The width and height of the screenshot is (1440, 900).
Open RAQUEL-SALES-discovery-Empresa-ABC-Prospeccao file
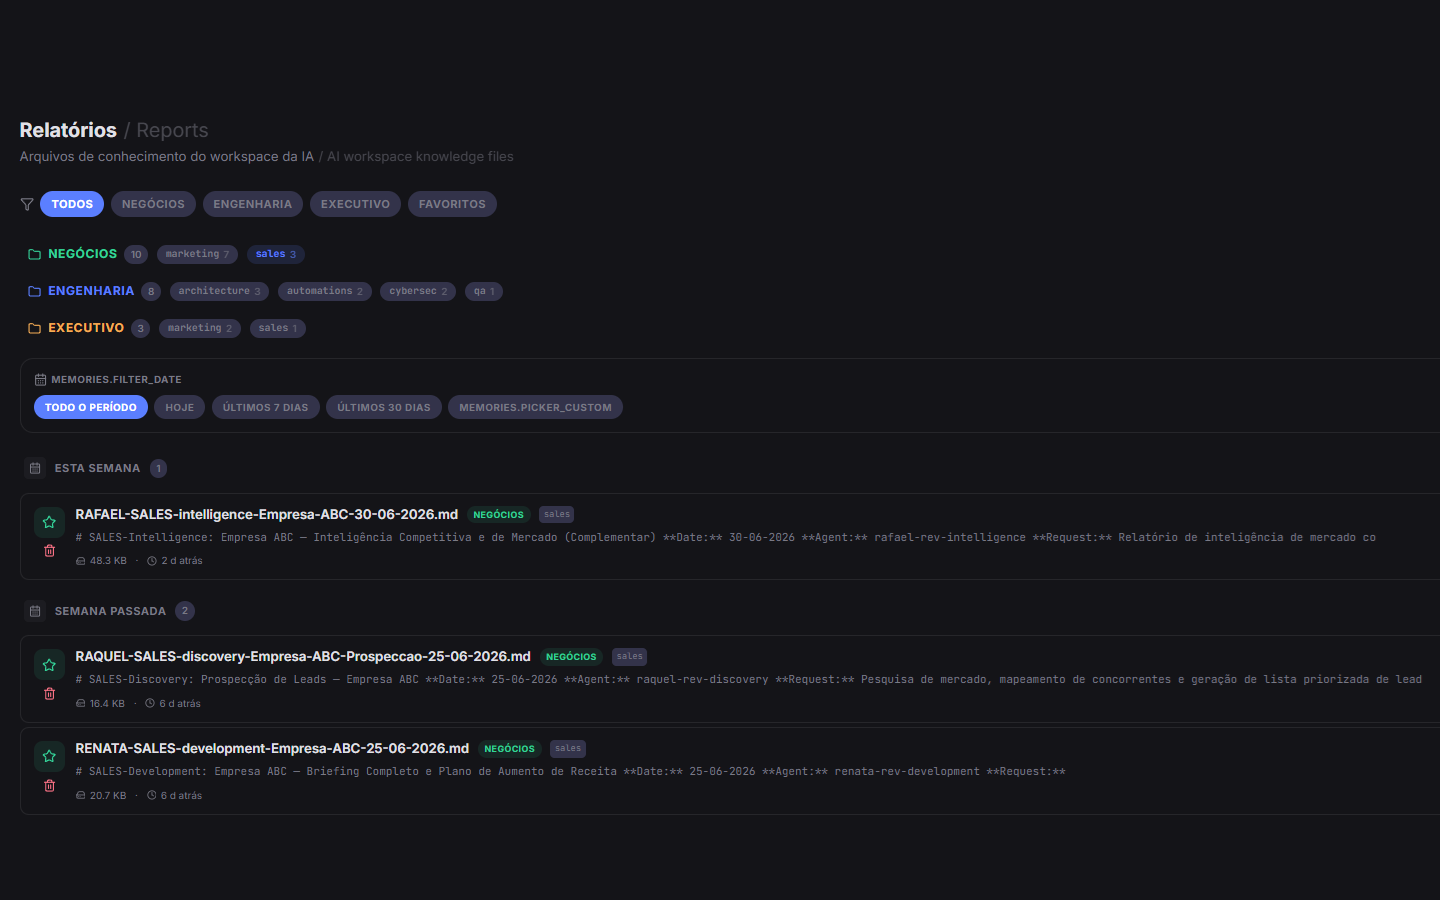coord(303,656)
